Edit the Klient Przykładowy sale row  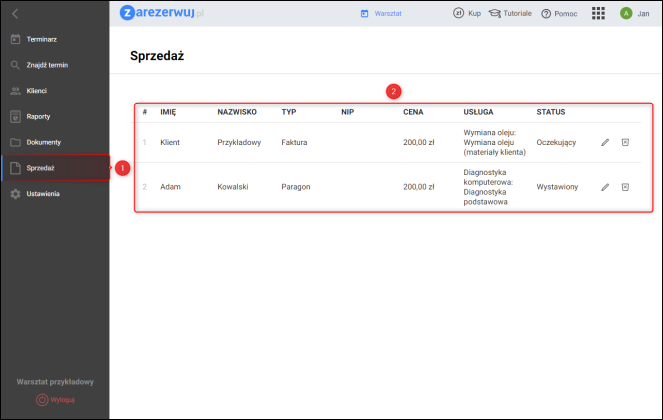pos(605,143)
